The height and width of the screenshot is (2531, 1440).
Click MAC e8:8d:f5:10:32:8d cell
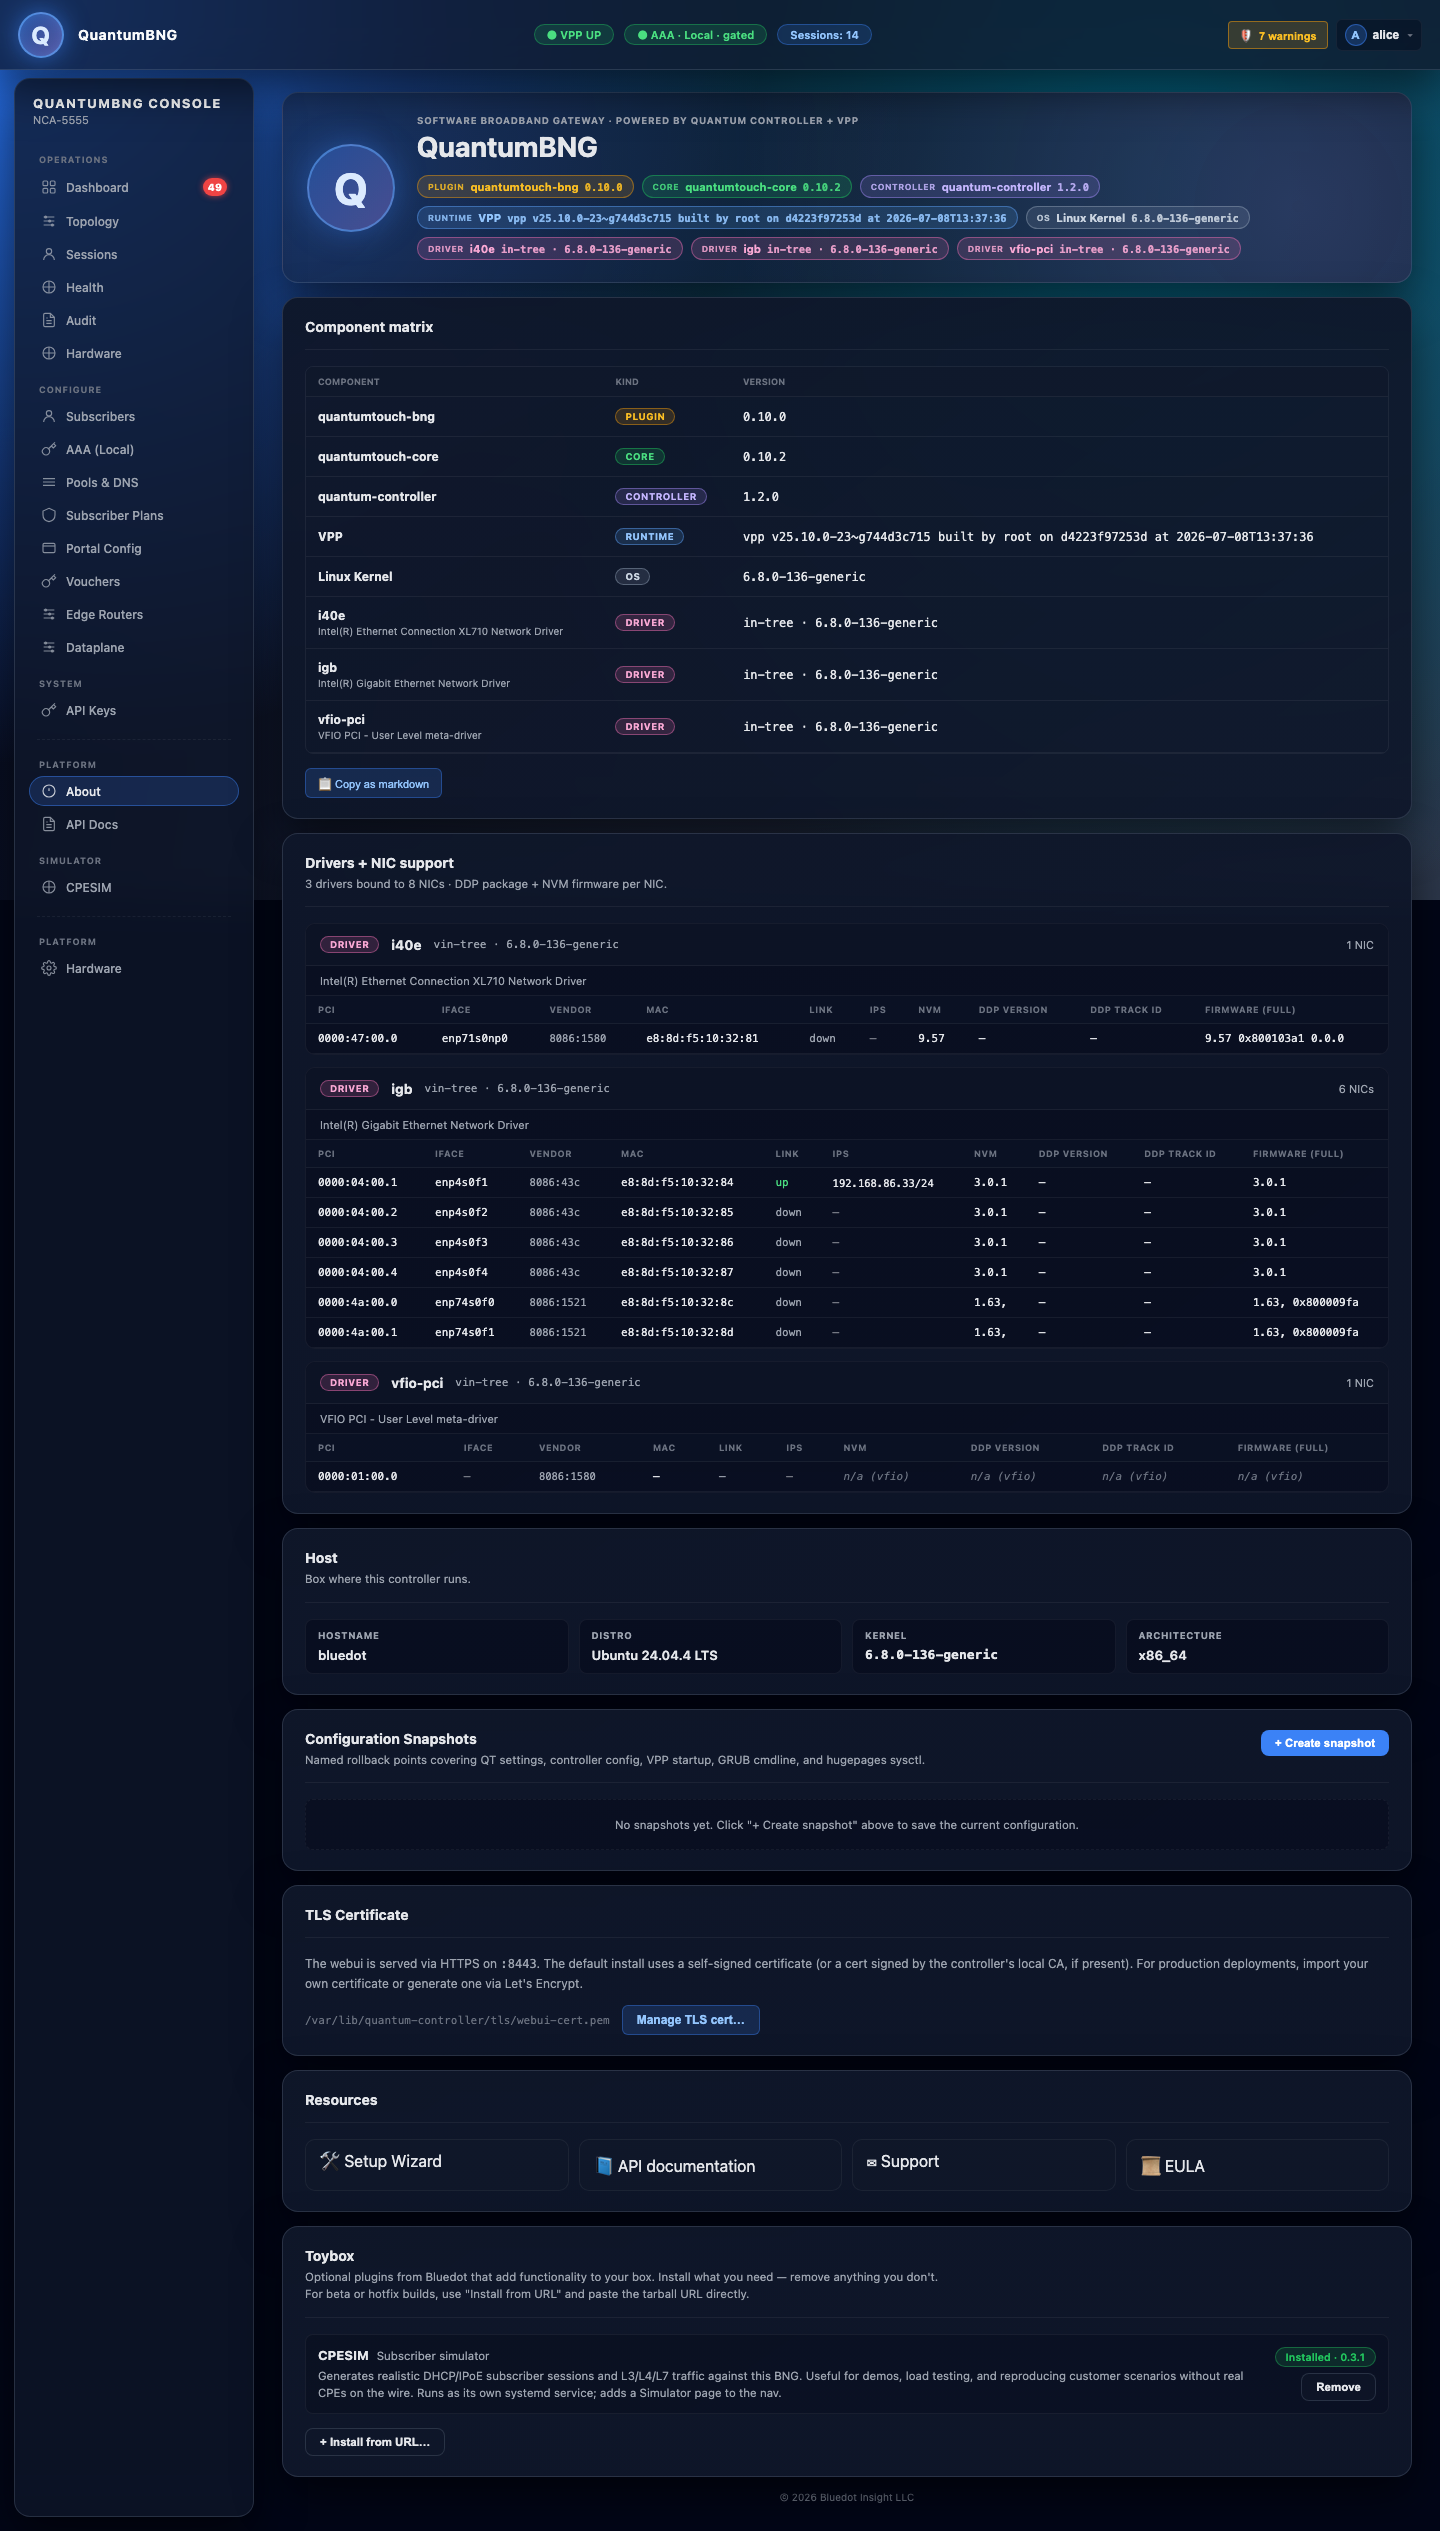click(x=677, y=1333)
